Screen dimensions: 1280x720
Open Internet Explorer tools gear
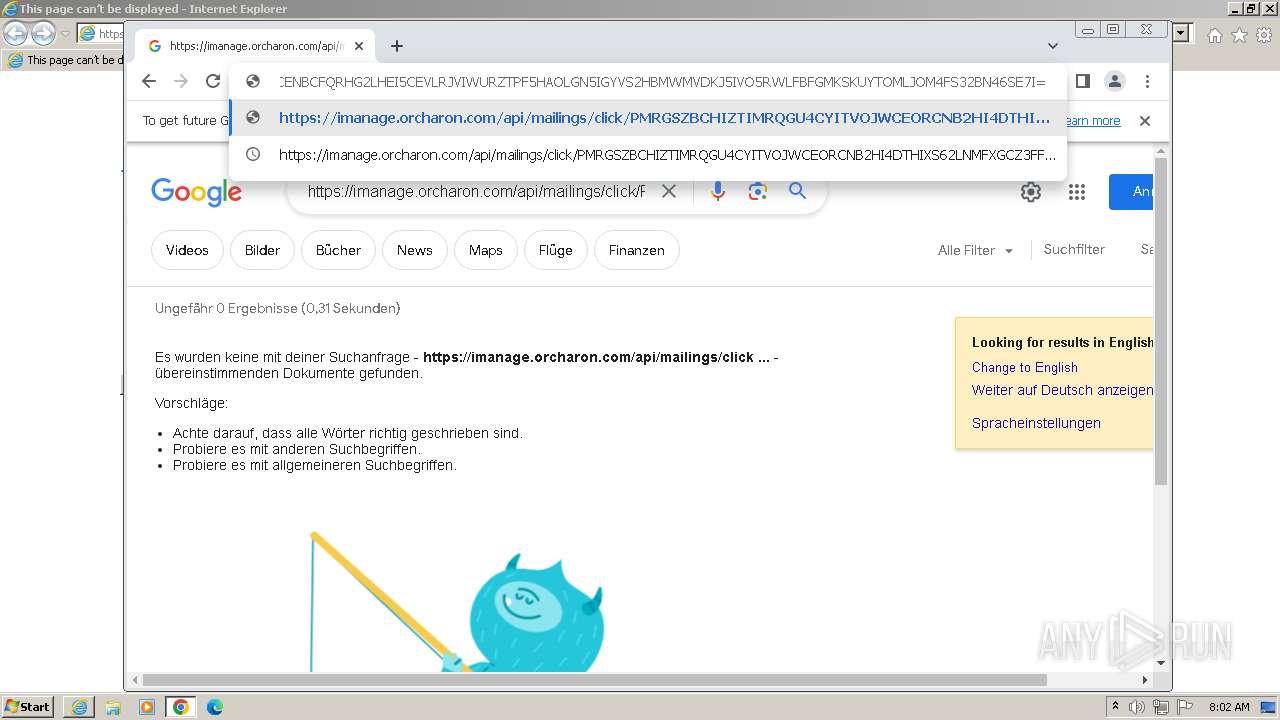click(x=1264, y=35)
